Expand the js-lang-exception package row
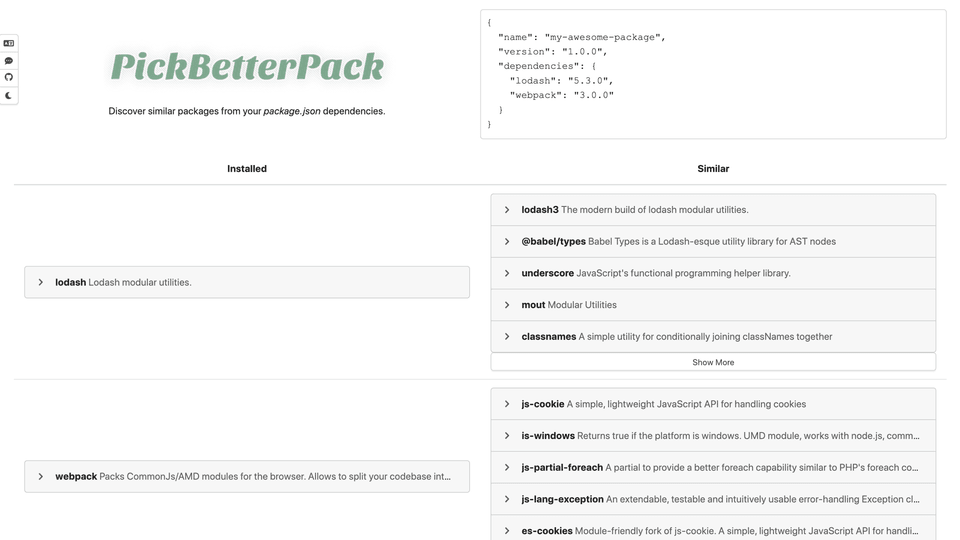Screen dimensions: 960x540 click(713, 500)
